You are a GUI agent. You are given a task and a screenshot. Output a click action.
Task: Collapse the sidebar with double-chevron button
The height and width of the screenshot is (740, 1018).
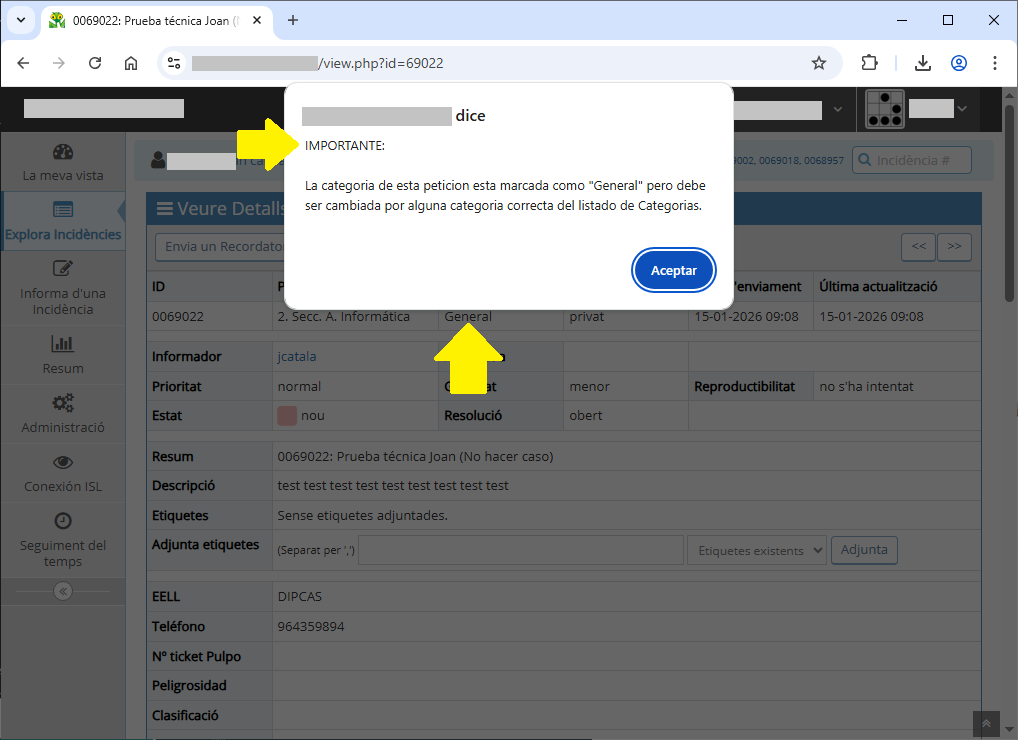tap(63, 591)
